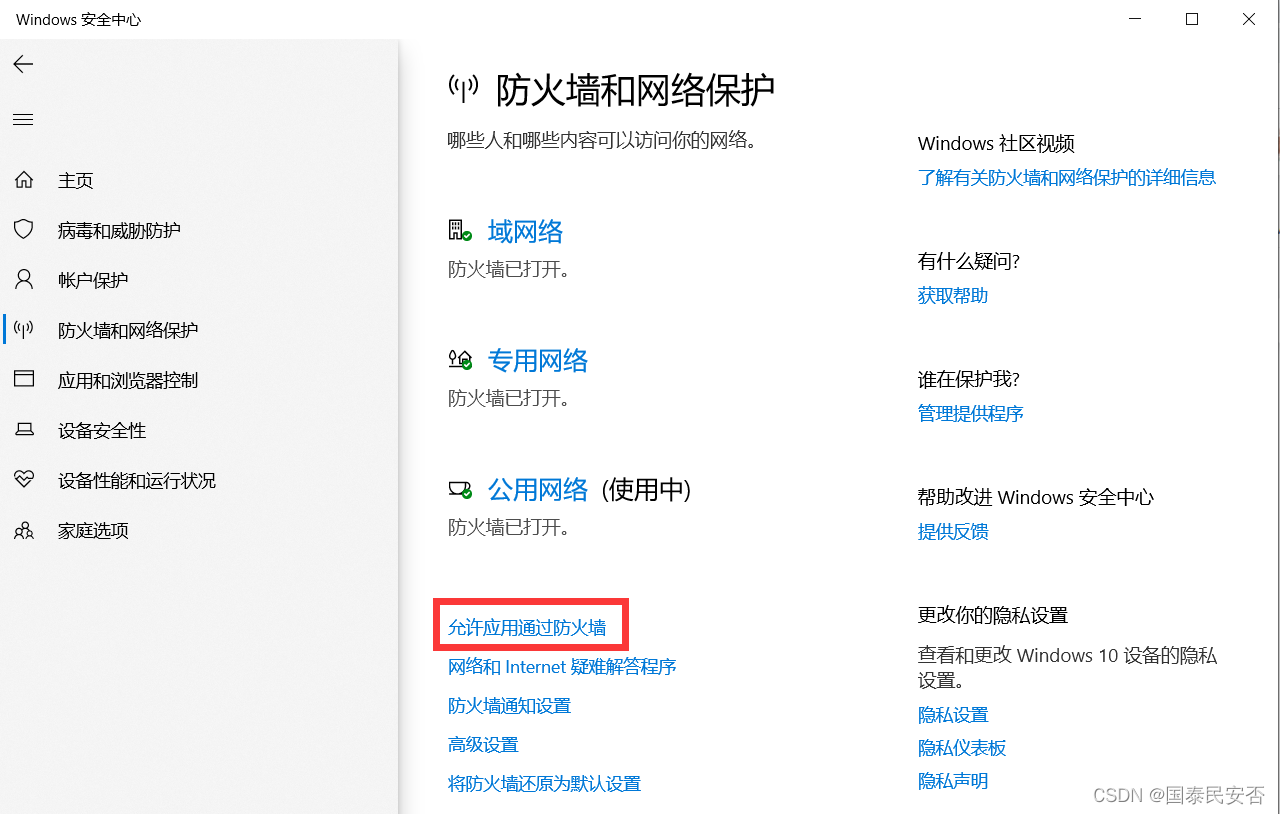Click text 查看和更改 Windows 10 设备的隐私设置

coord(1067,668)
